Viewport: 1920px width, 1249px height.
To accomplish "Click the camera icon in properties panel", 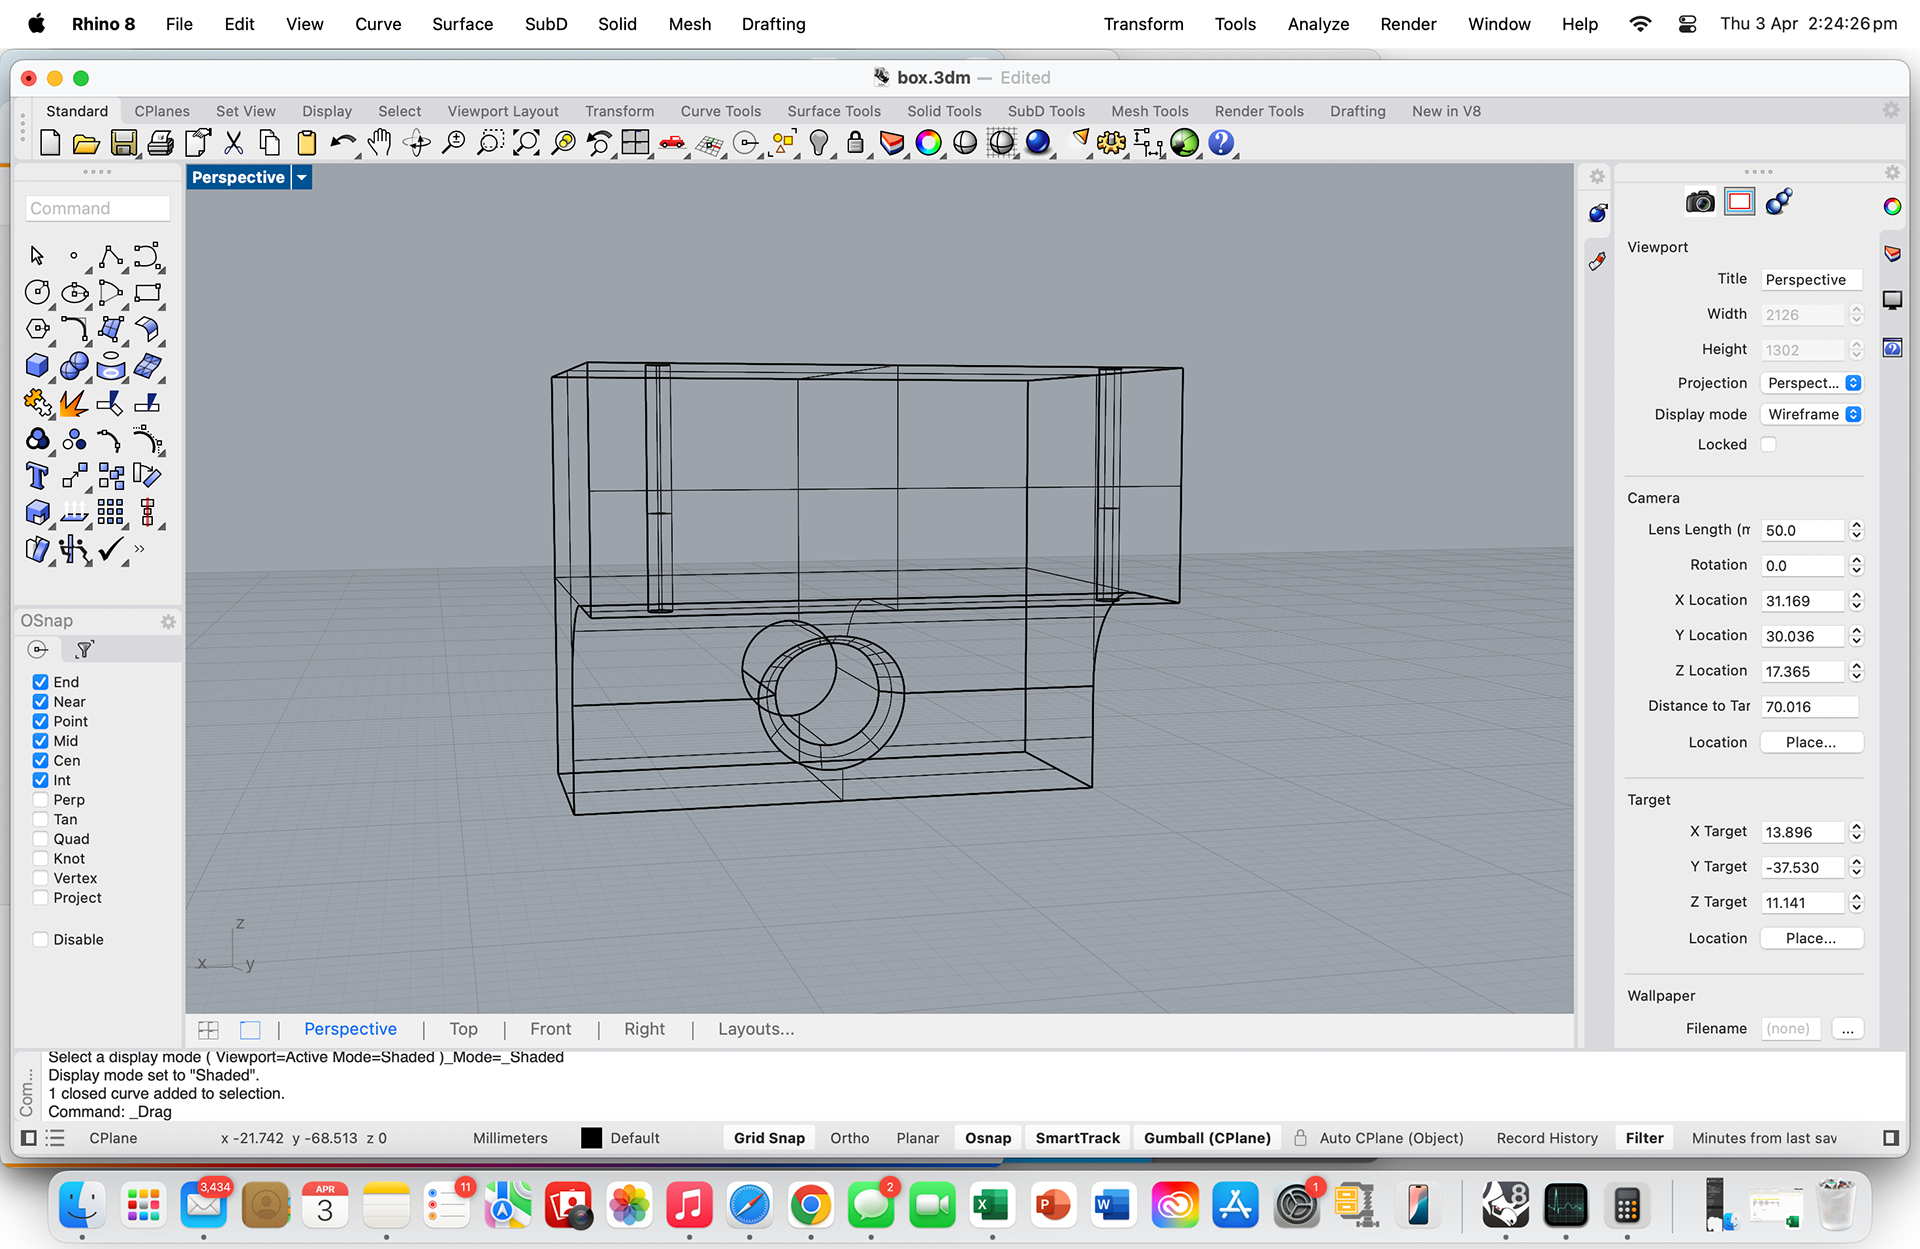I will click(1700, 202).
